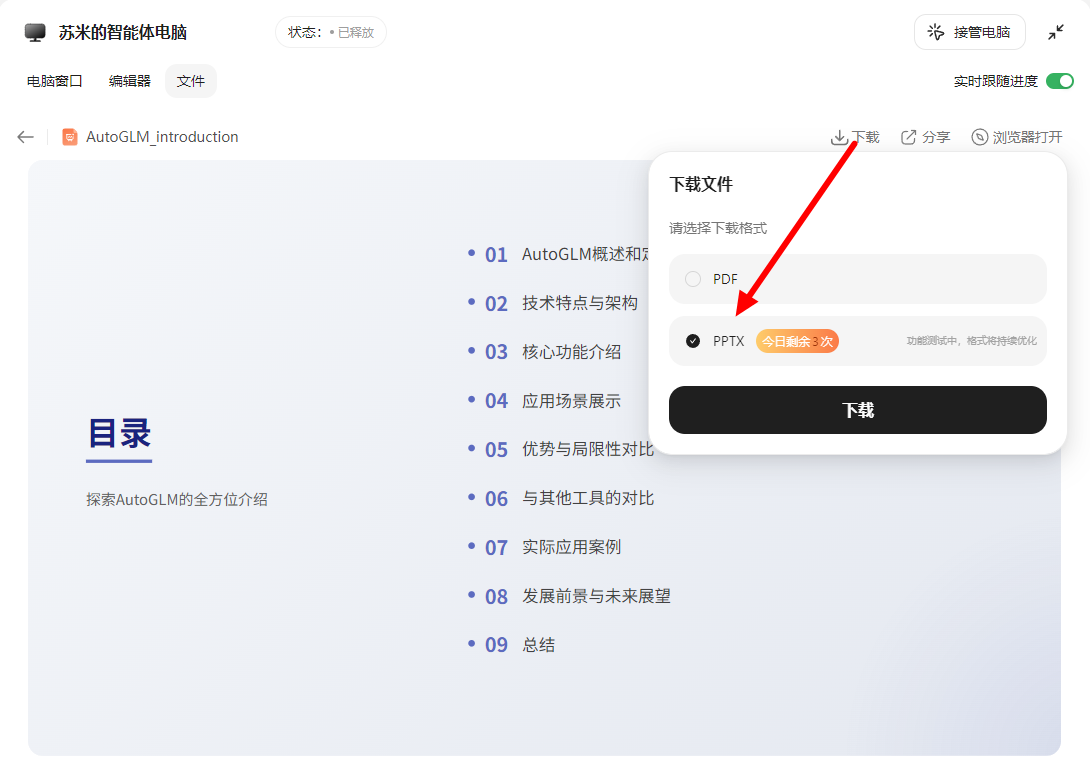Click the 今日剩余 orange badge
This screenshot has width=1090, height=765.
pyautogui.click(x=797, y=341)
